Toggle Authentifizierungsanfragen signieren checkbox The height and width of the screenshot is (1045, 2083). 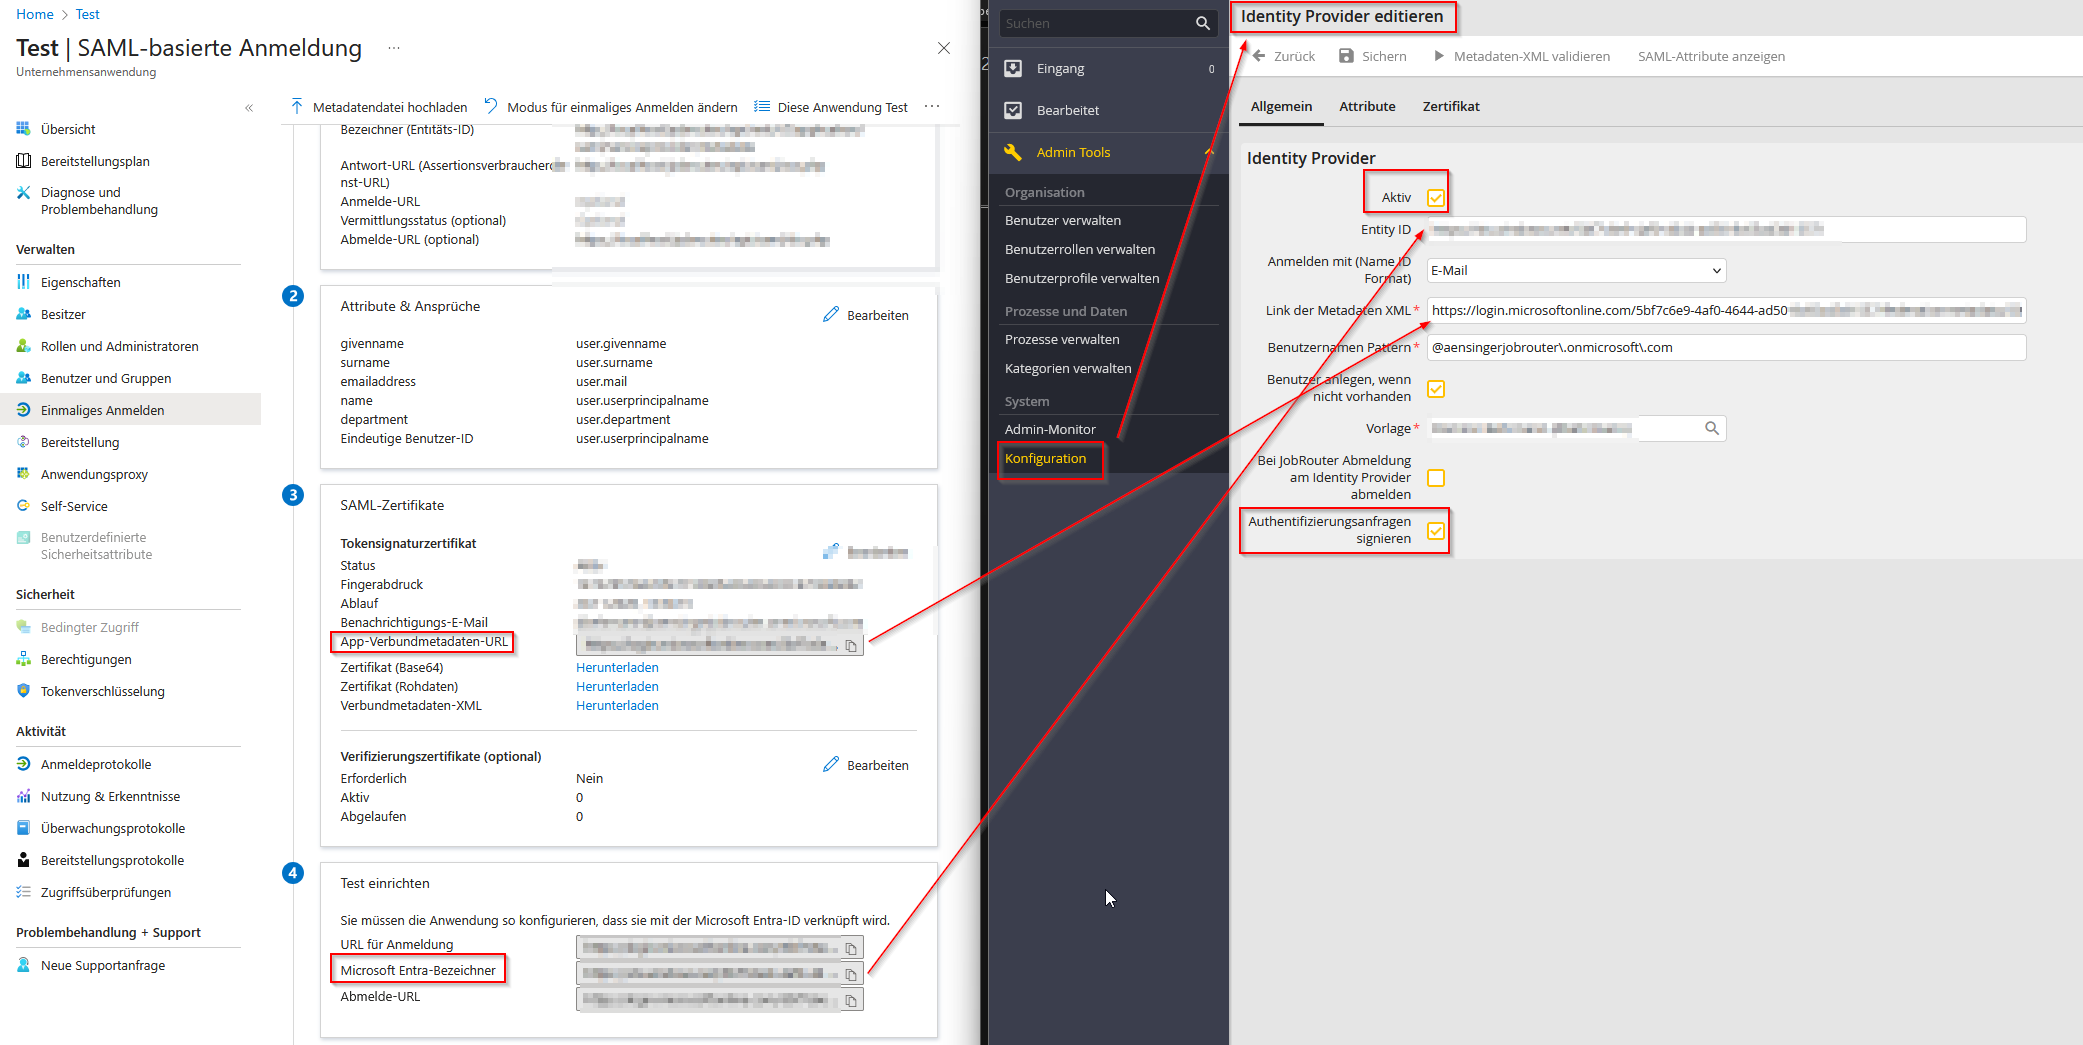pos(1436,530)
